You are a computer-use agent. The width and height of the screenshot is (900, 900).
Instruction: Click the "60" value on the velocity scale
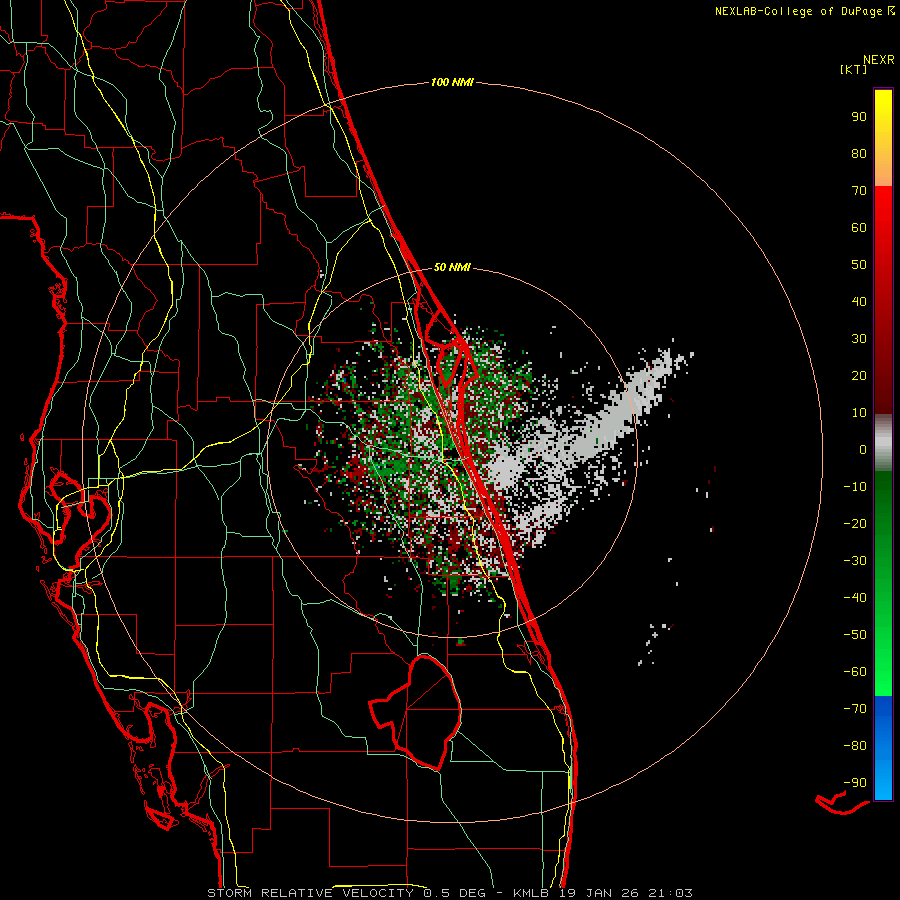(x=859, y=228)
